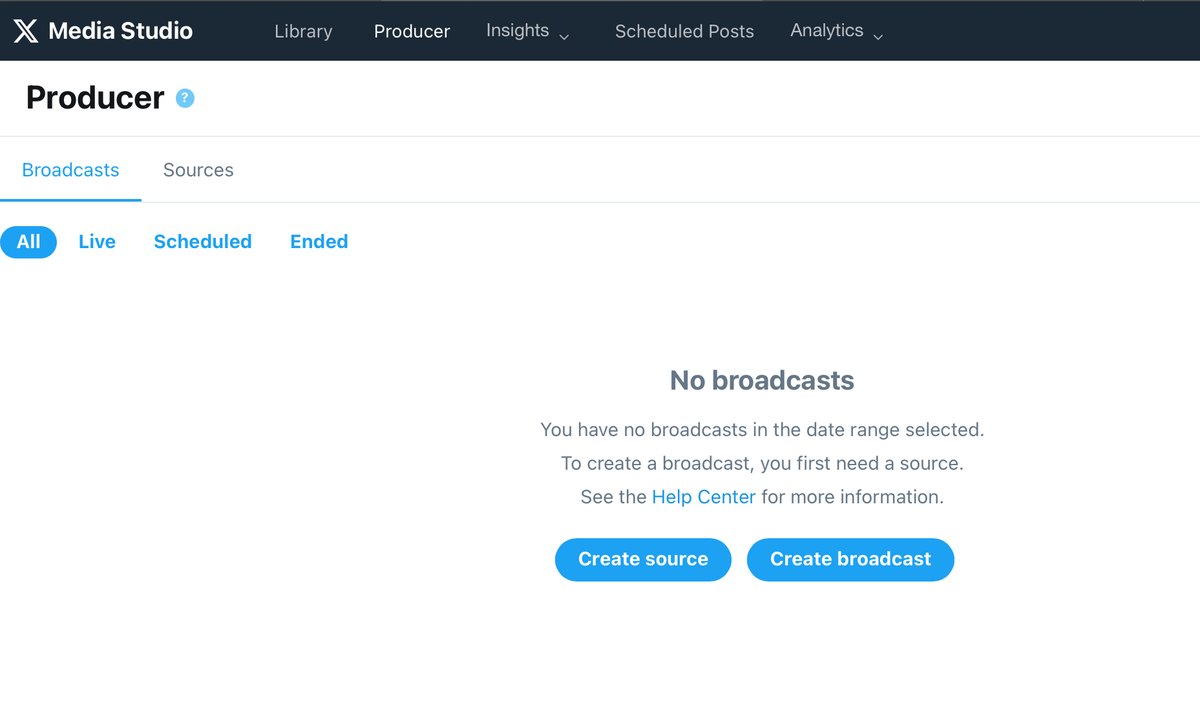Filter broadcasts by Live

[x=97, y=242]
